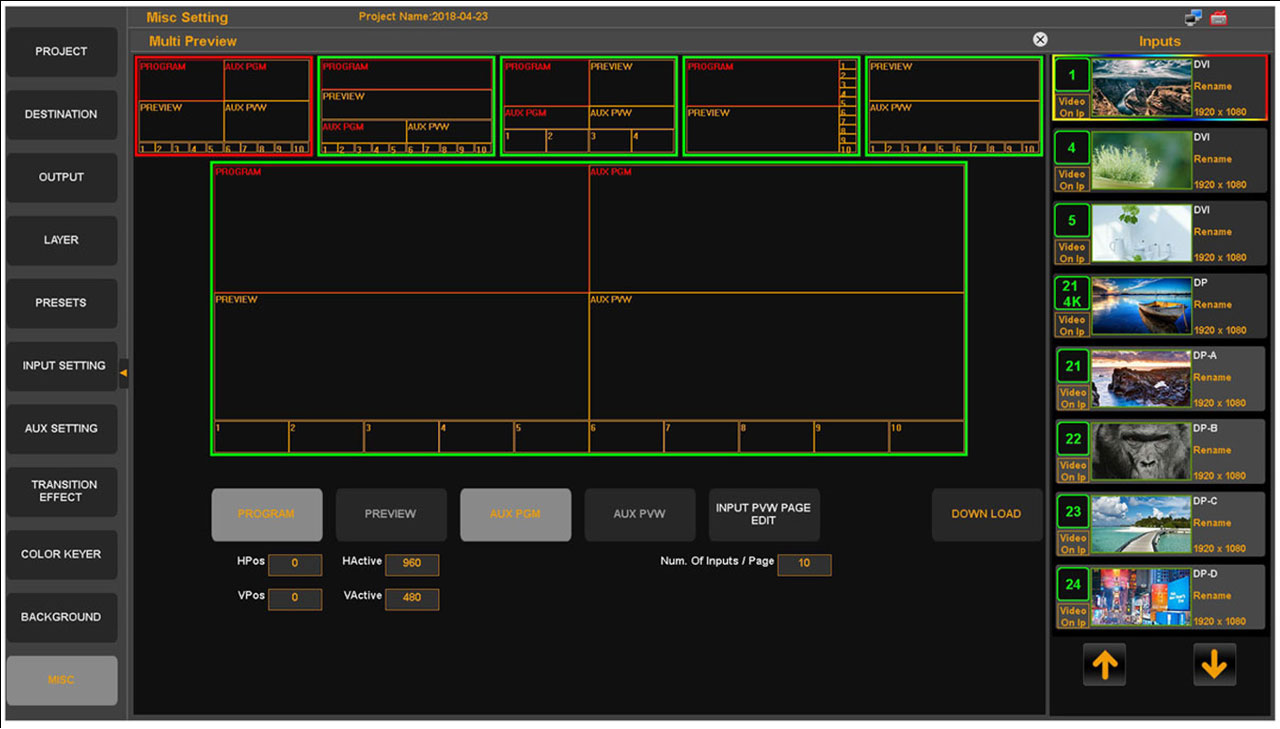Click the Video On Ip icon for input 5
Image resolution: width=1280 pixels, height=729 pixels.
pyautogui.click(x=1072, y=252)
